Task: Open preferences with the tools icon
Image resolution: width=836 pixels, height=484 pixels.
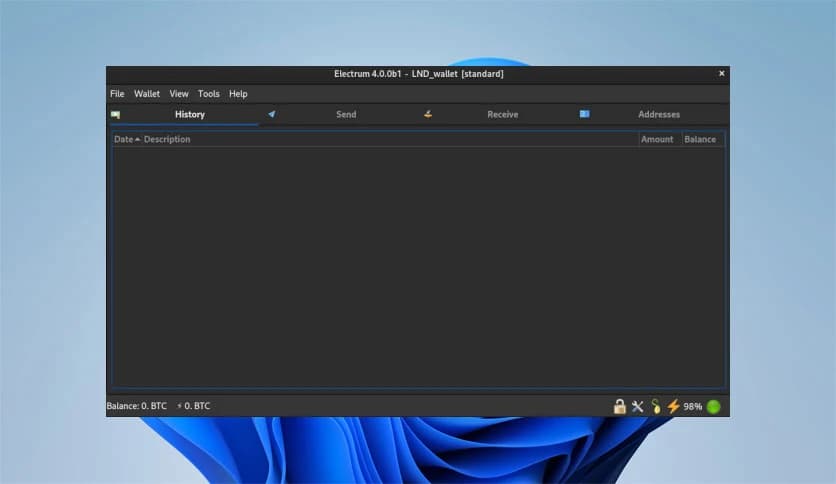Action: click(637, 407)
